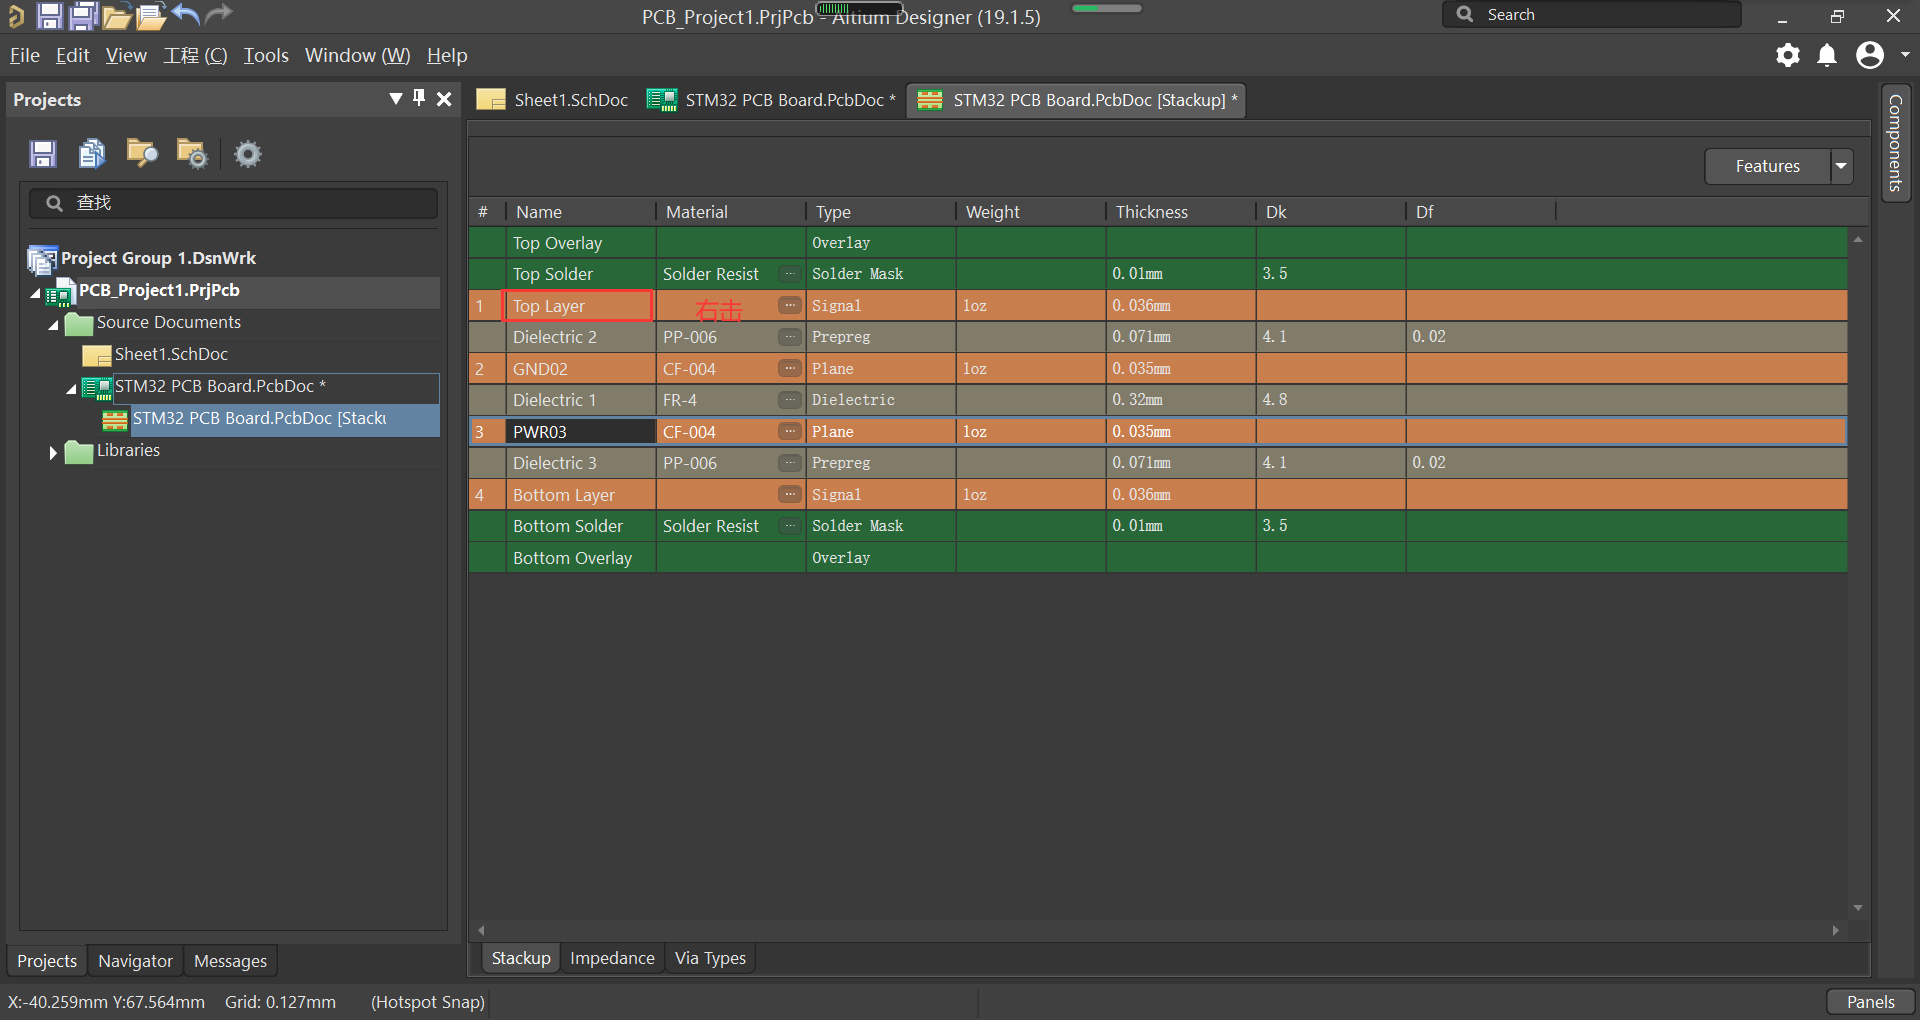The height and width of the screenshot is (1020, 1920).
Task: Open material picker for GND02 row
Action: 790,368
